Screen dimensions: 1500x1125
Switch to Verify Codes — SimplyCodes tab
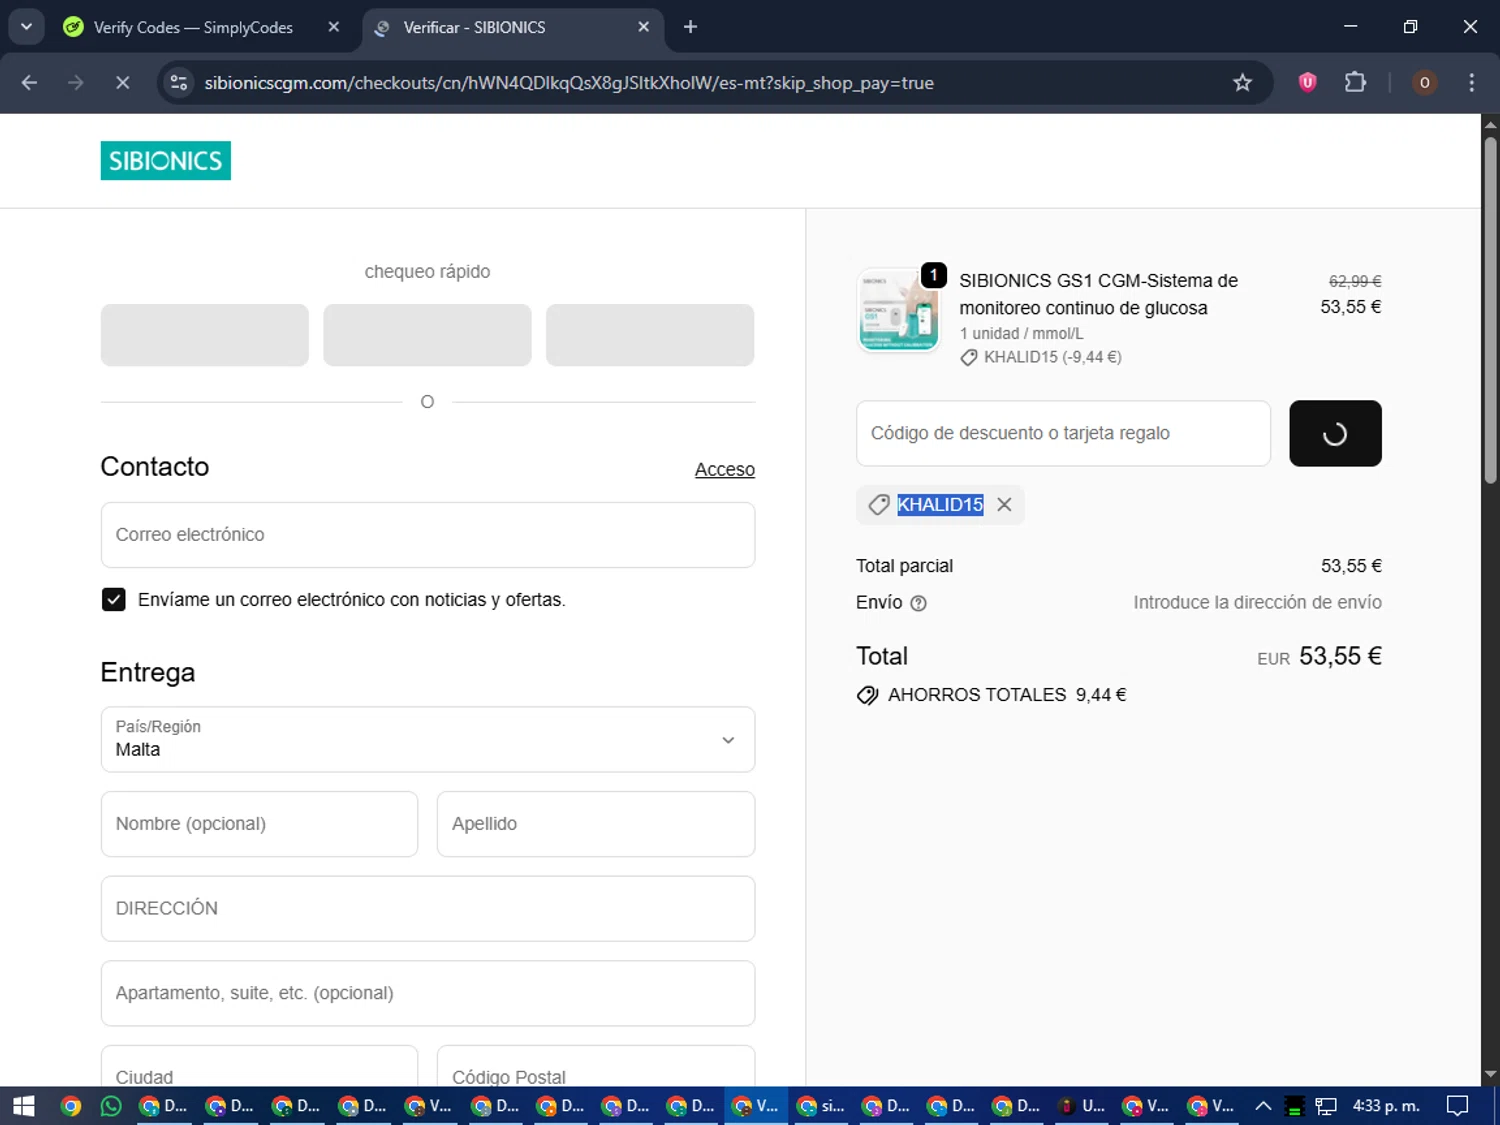193,28
